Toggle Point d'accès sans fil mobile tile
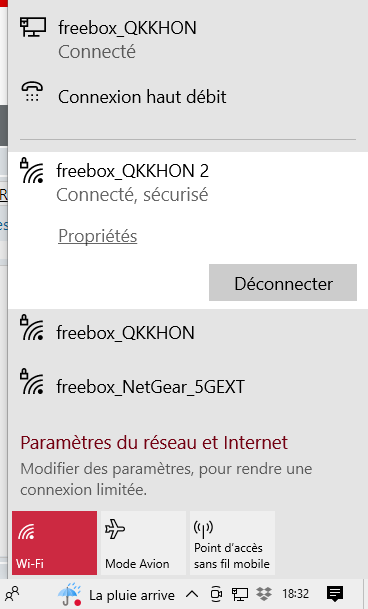This screenshot has height=609, width=368. coord(232,543)
